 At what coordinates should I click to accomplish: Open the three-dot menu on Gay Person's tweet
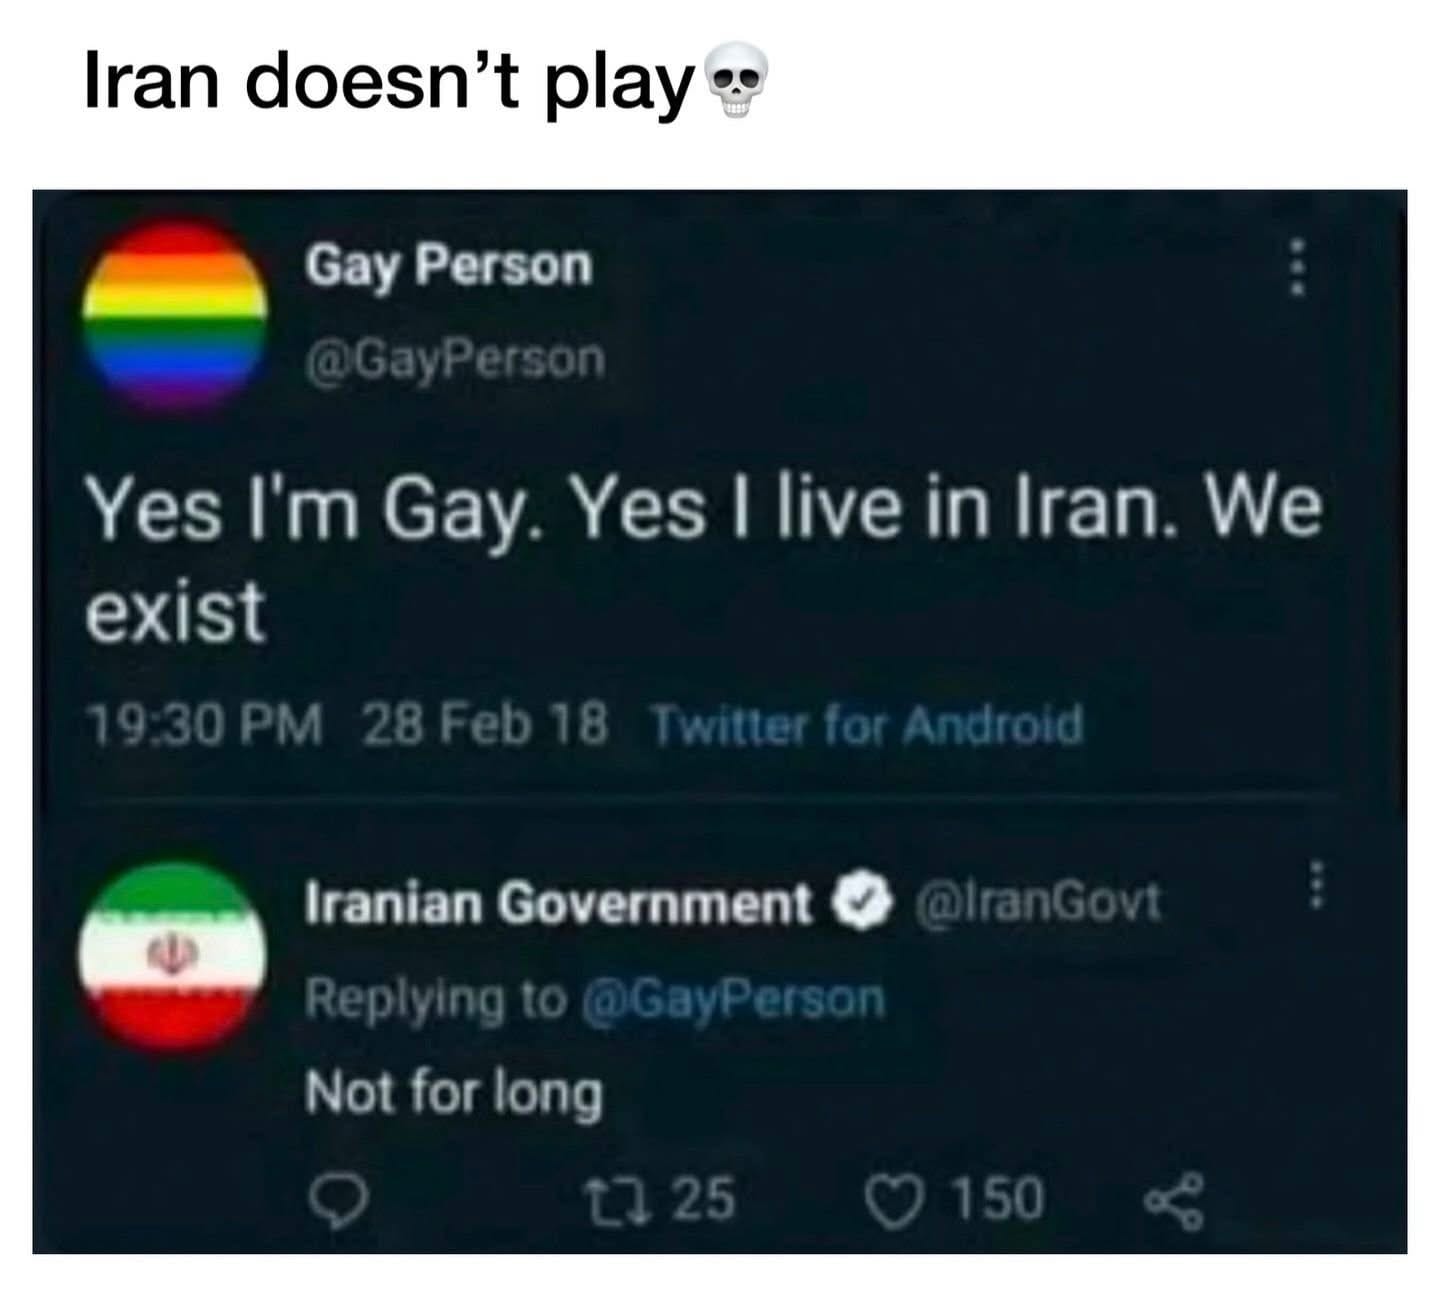pyautogui.click(x=1296, y=267)
